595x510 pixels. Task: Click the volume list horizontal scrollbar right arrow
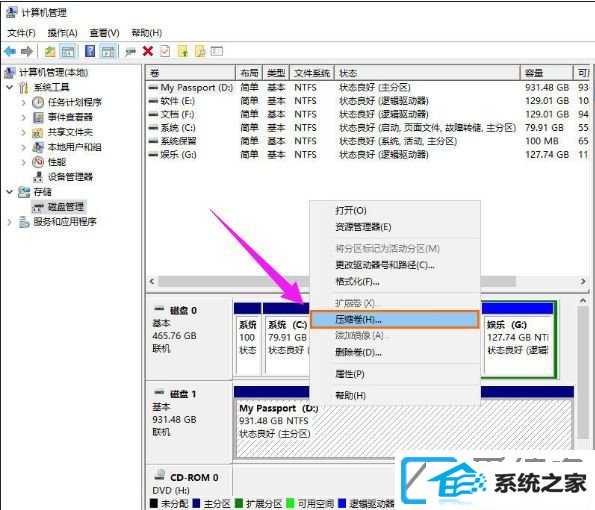pos(583,281)
